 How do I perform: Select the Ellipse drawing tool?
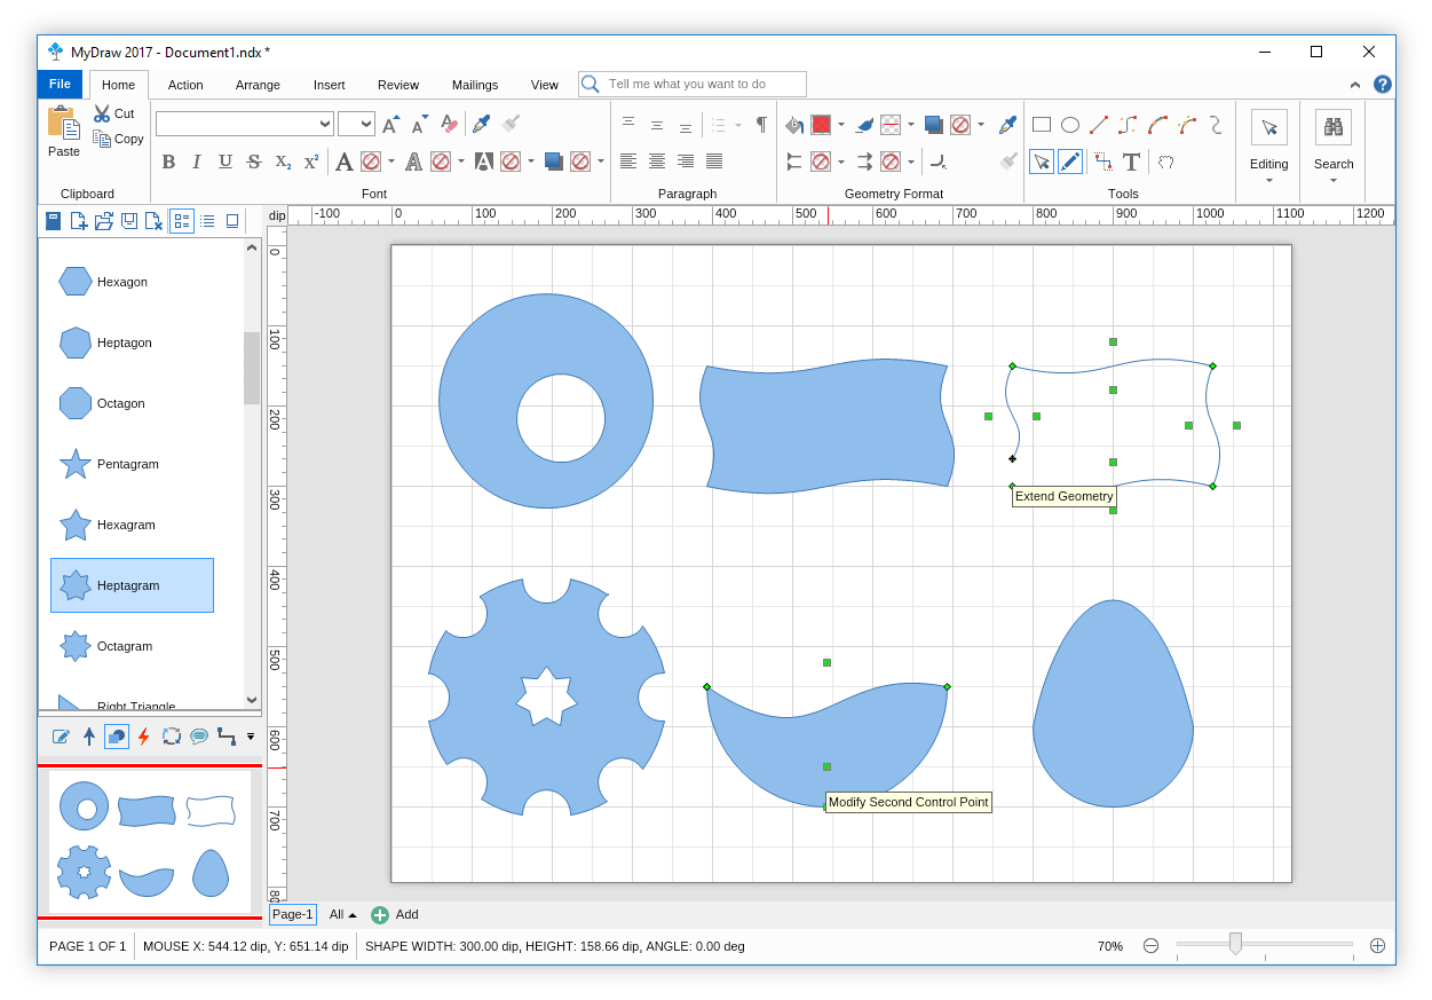click(1070, 123)
